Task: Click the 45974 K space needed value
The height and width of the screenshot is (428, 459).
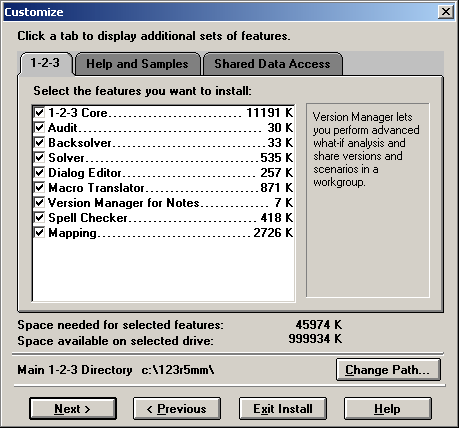Action: coord(319,324)
